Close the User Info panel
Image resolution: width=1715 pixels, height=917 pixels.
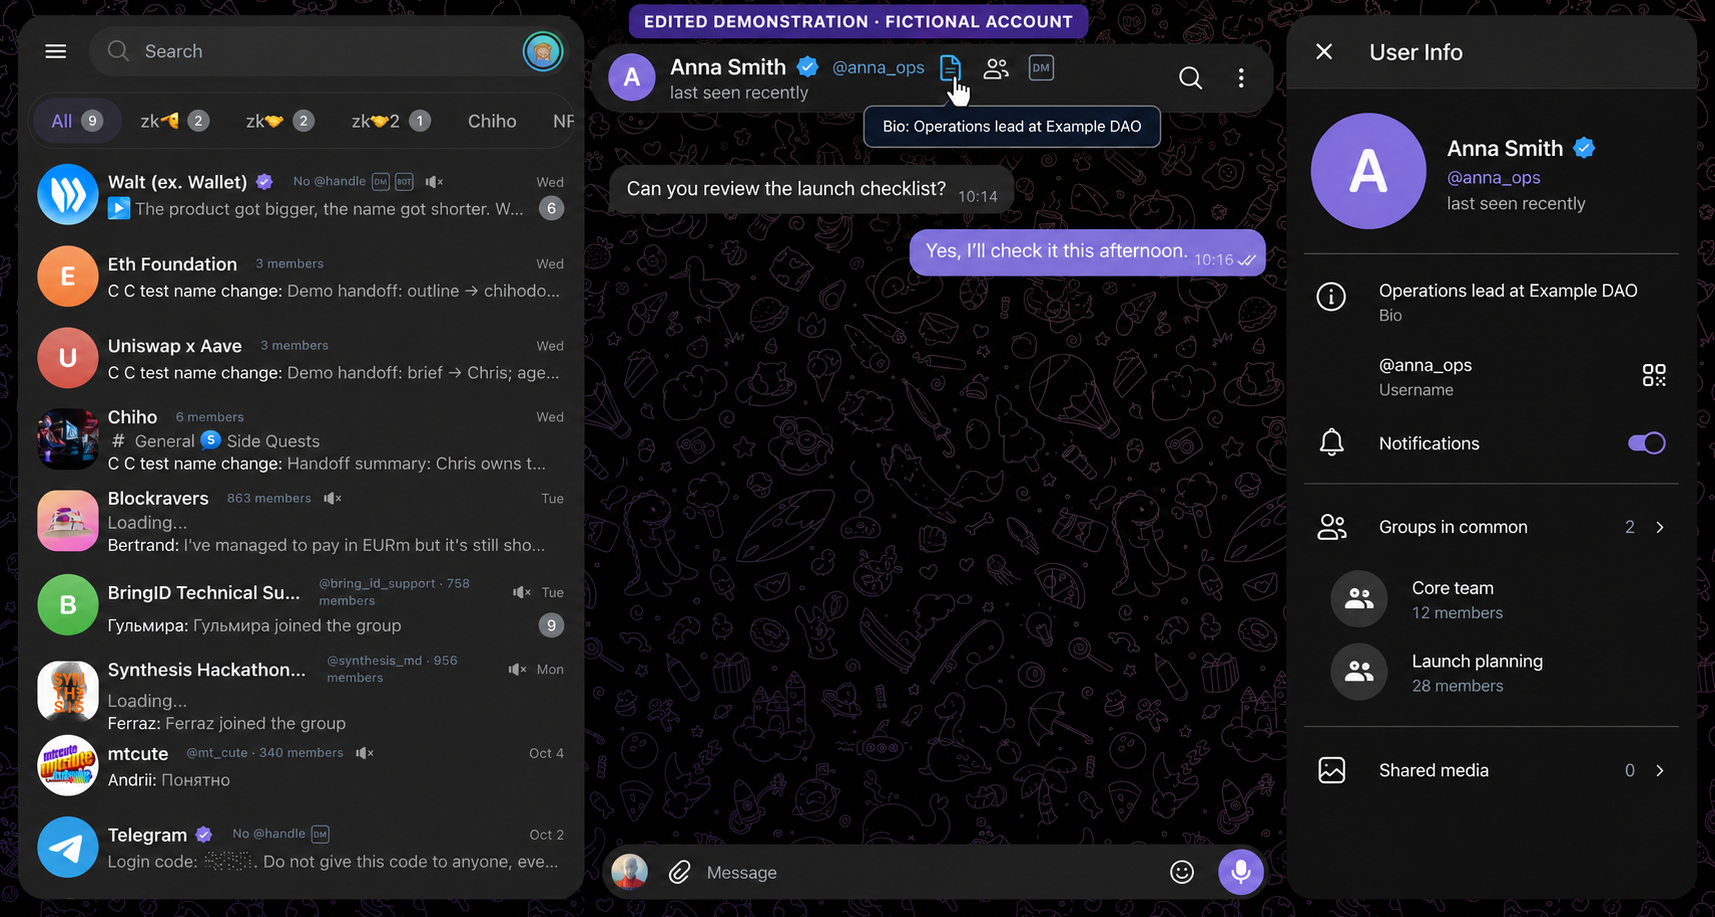[1324, 52]
